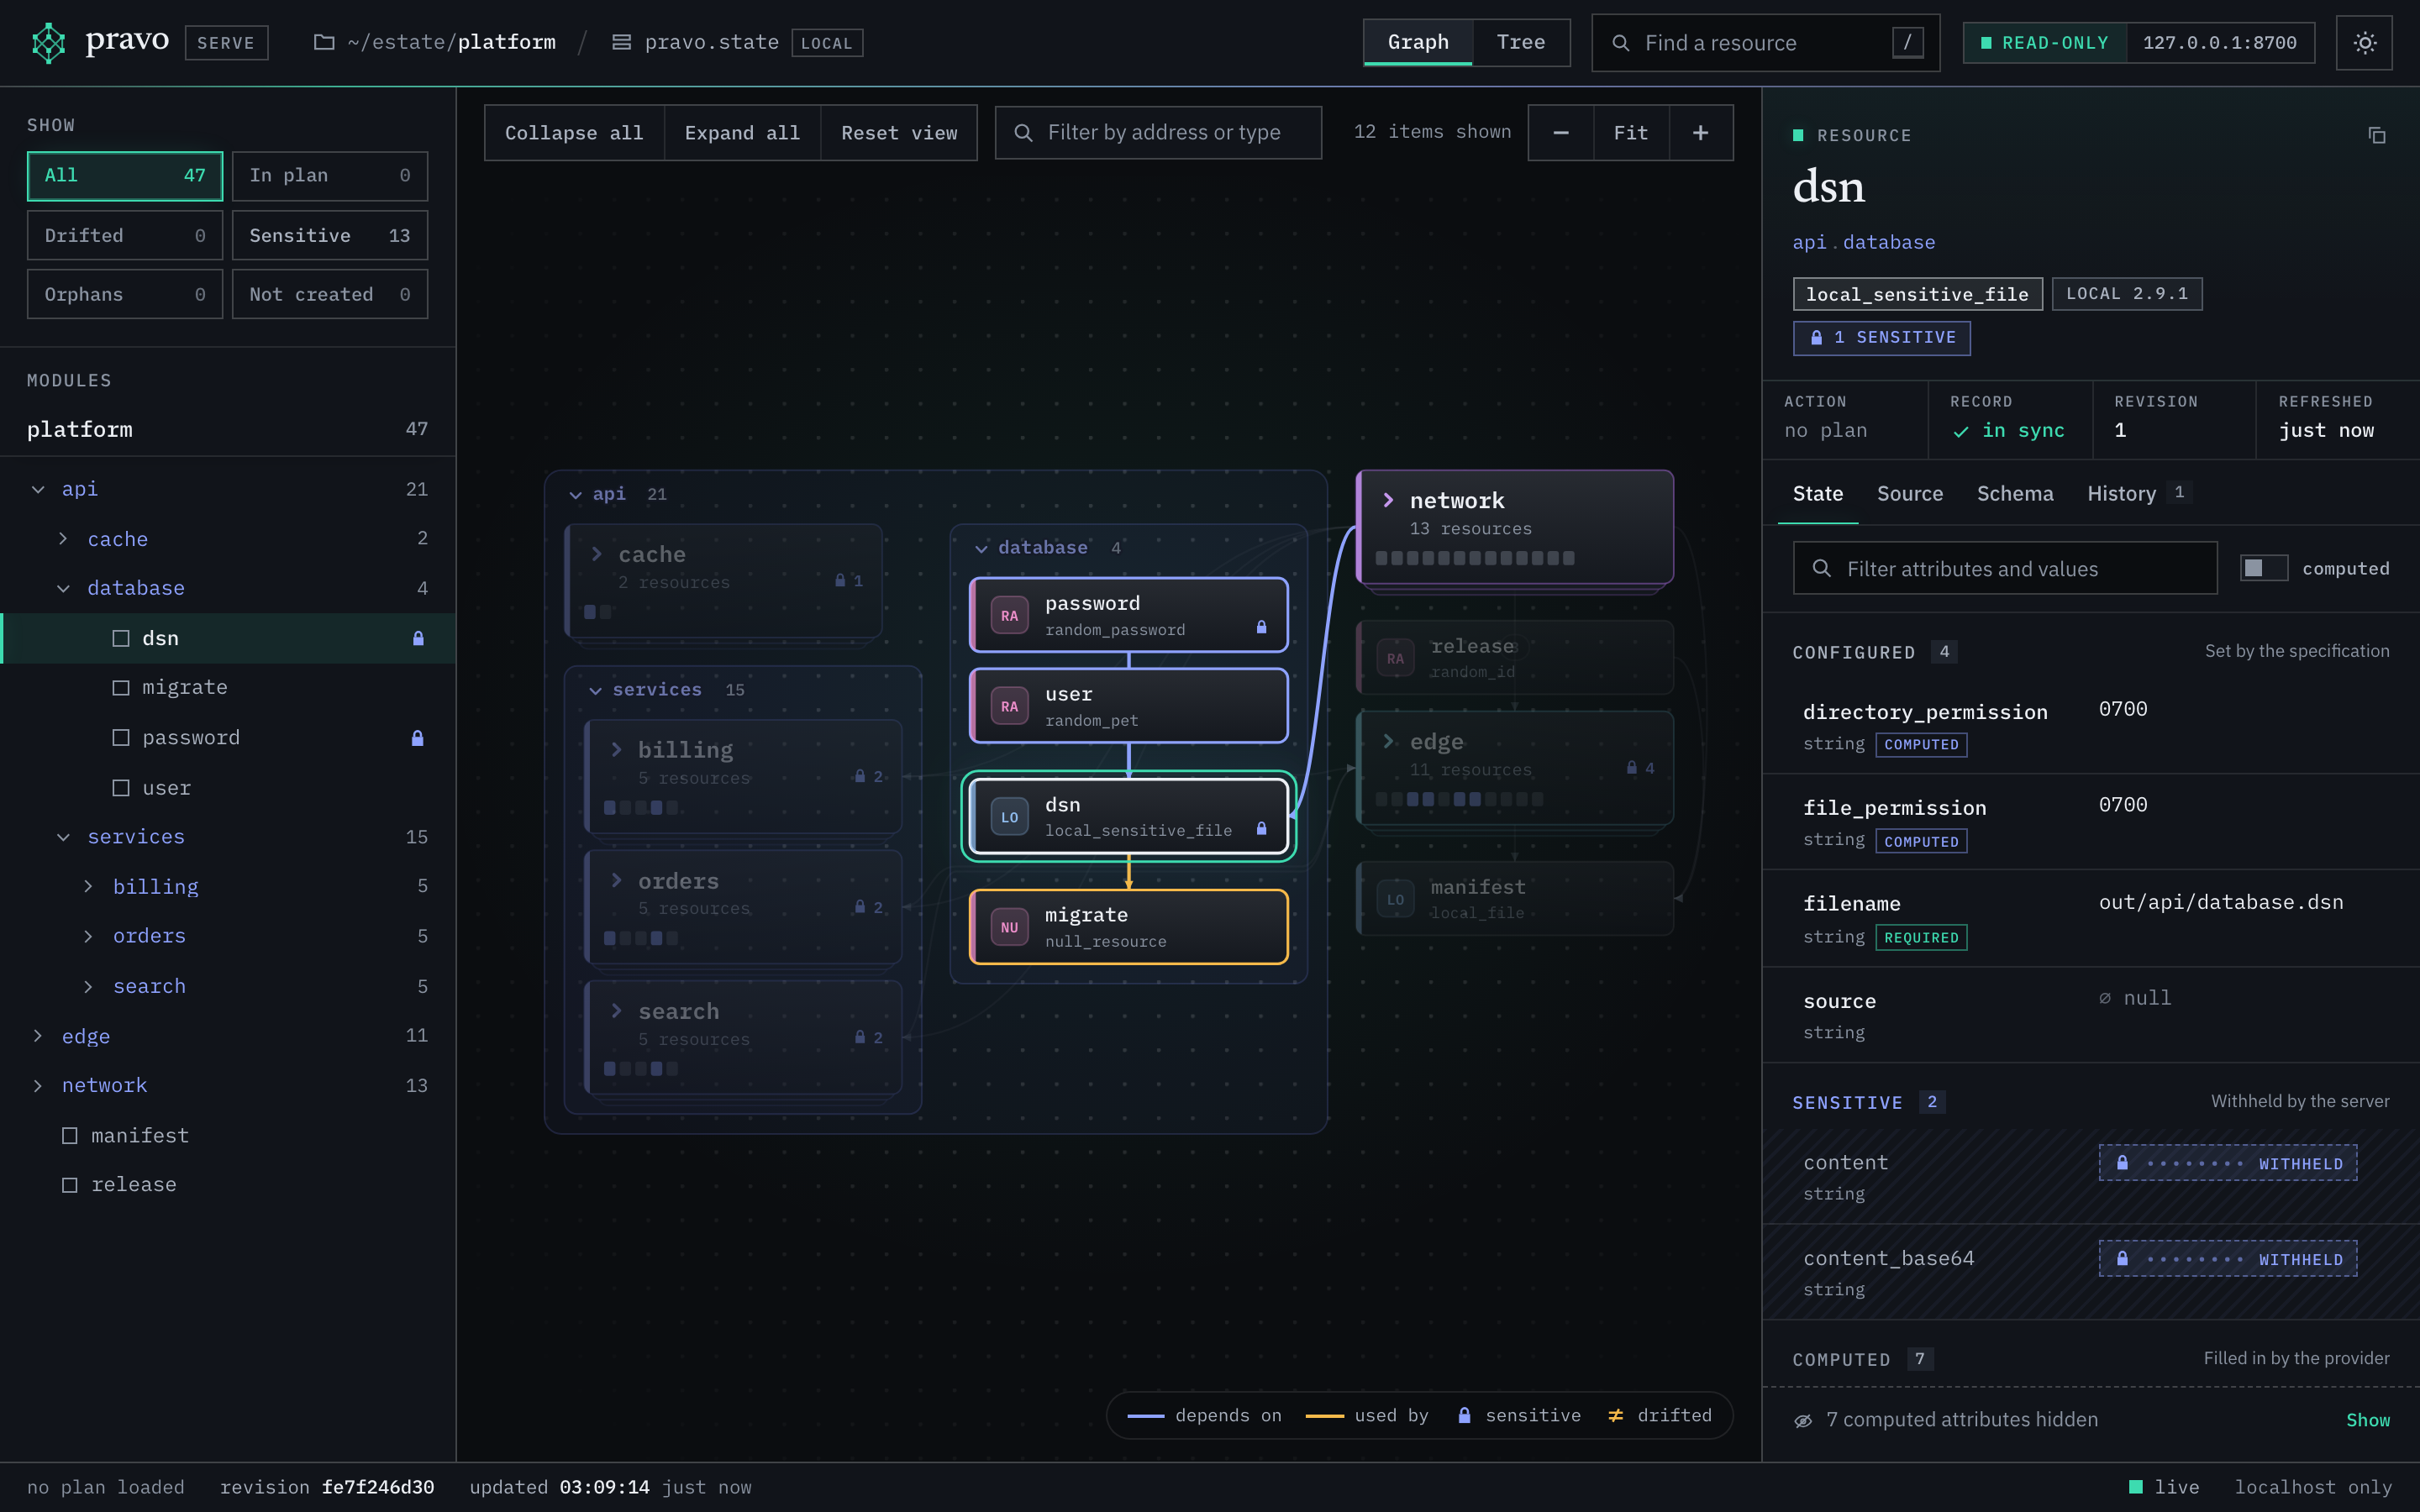Viewport: 2420px width, 1512px height.
Task: Select the Sensitive filter showing 13
Action: pos(330,236)
